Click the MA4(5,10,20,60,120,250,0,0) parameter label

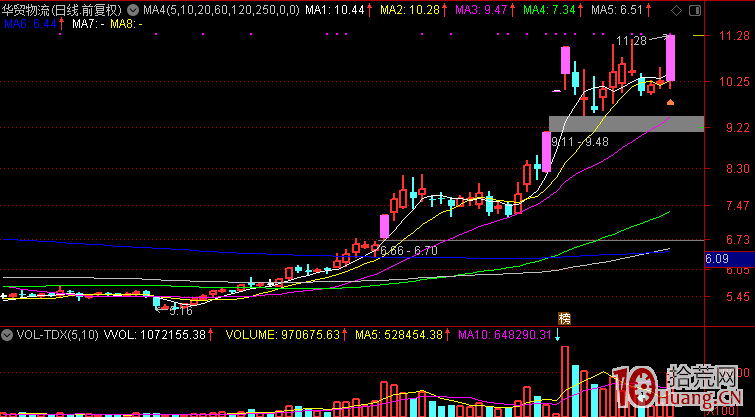[x=221, y=10]
